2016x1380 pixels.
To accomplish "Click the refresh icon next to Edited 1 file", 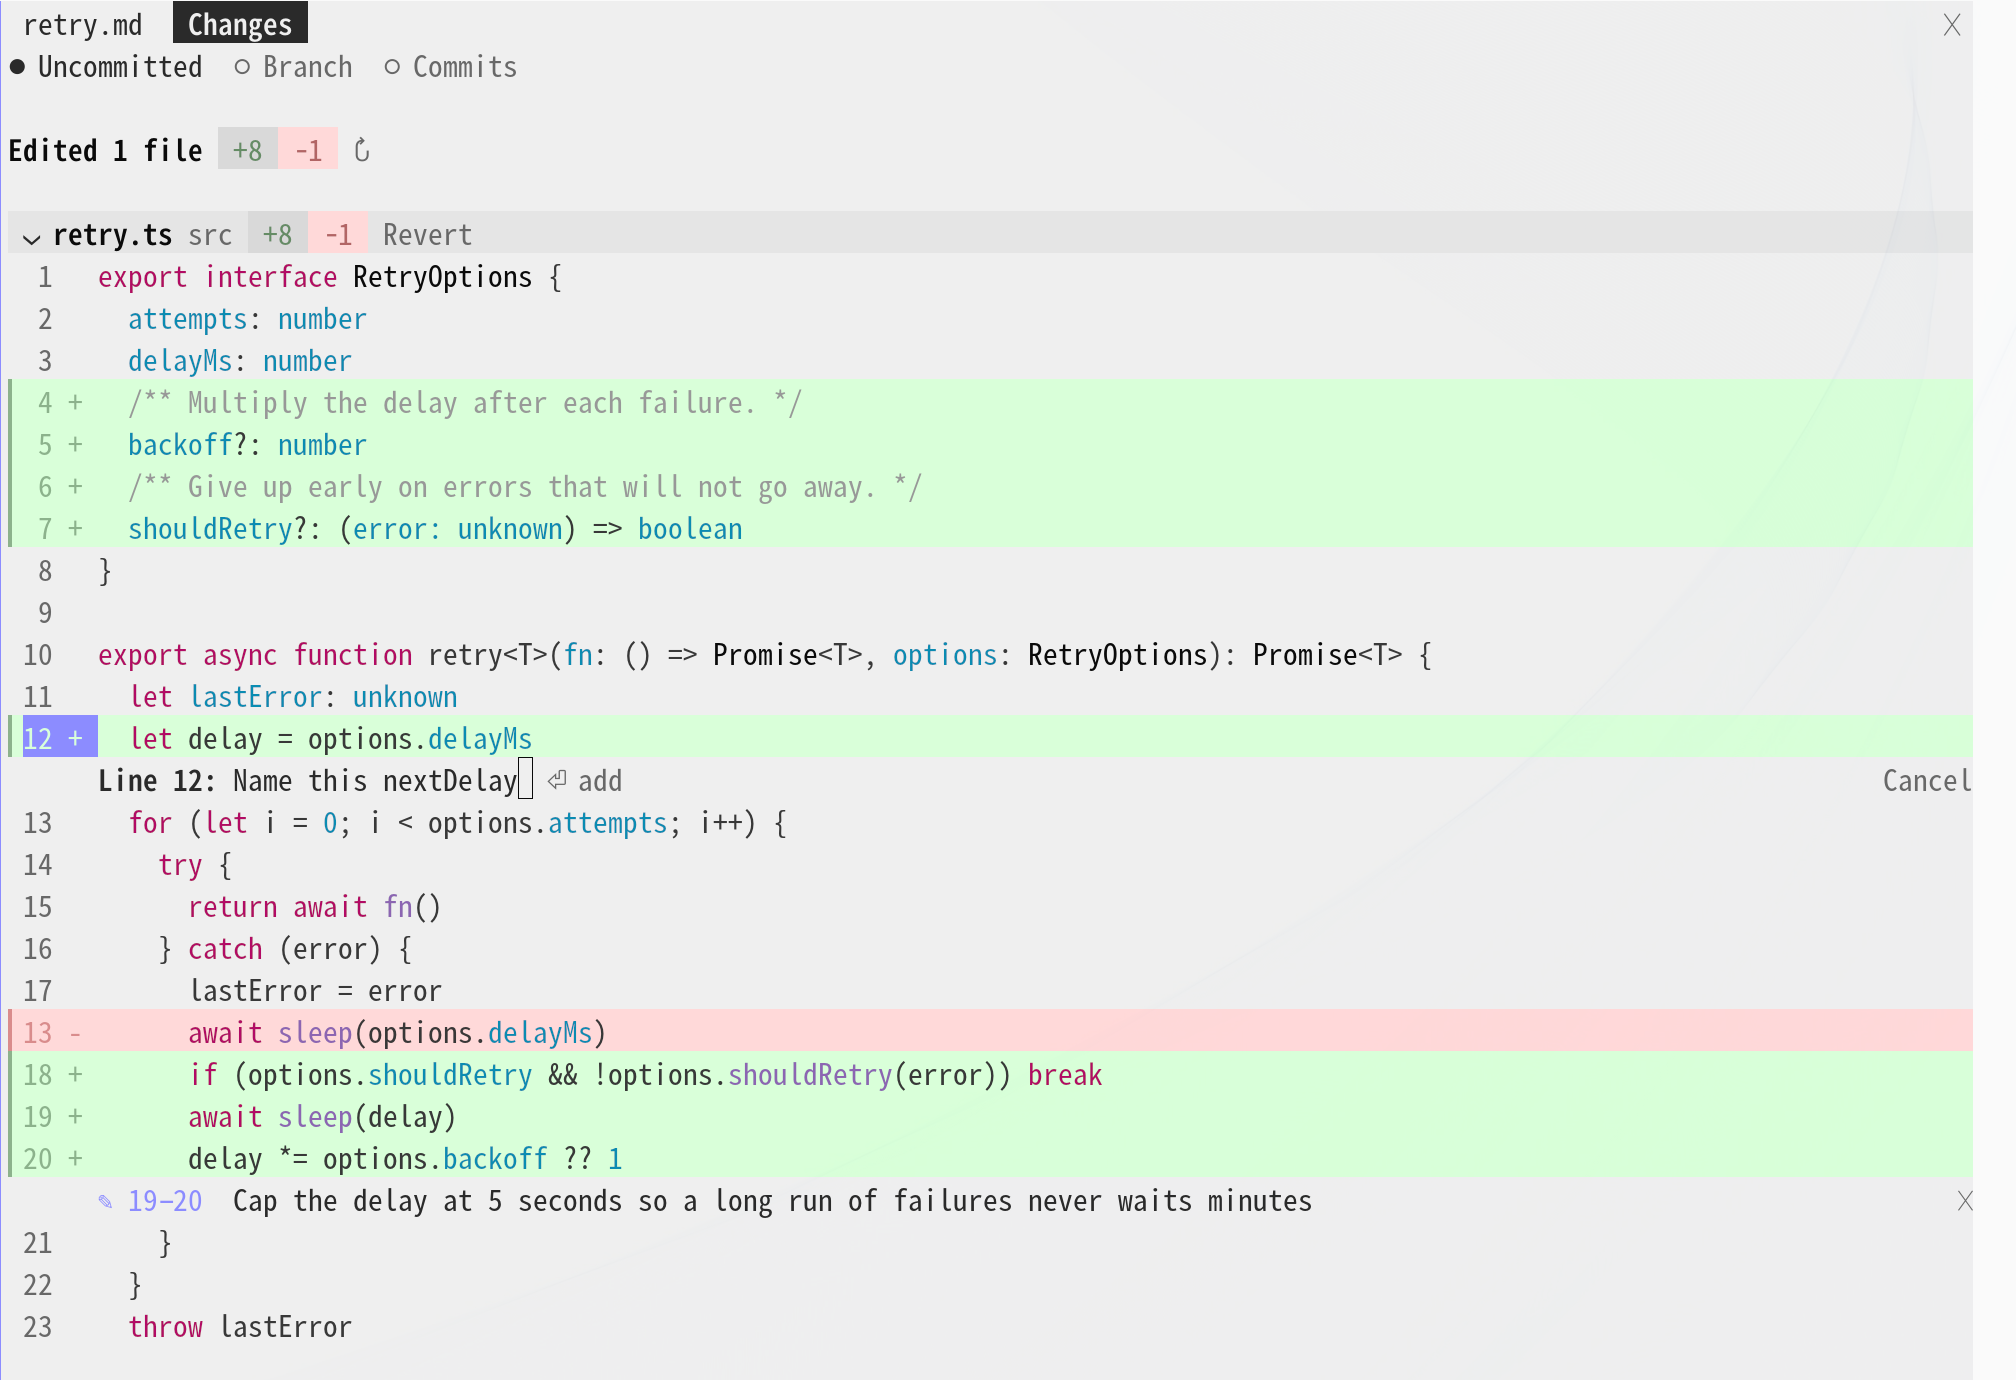I will (x=362, y=150).
